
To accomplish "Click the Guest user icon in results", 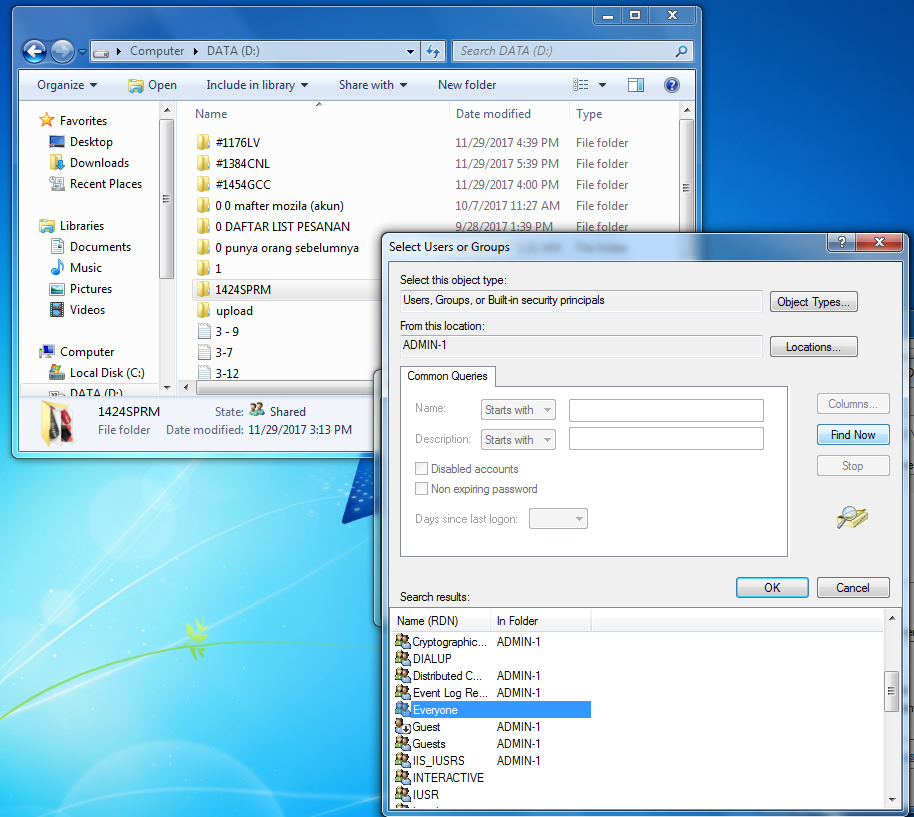I will pos(402,726).
